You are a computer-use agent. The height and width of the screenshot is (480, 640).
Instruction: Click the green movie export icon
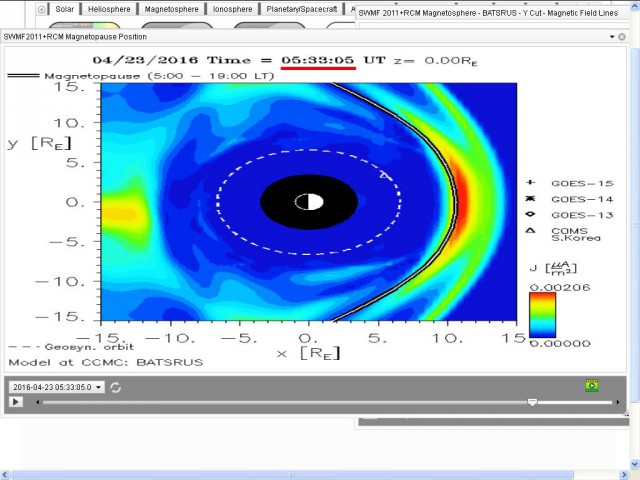[x=591, y=385]
